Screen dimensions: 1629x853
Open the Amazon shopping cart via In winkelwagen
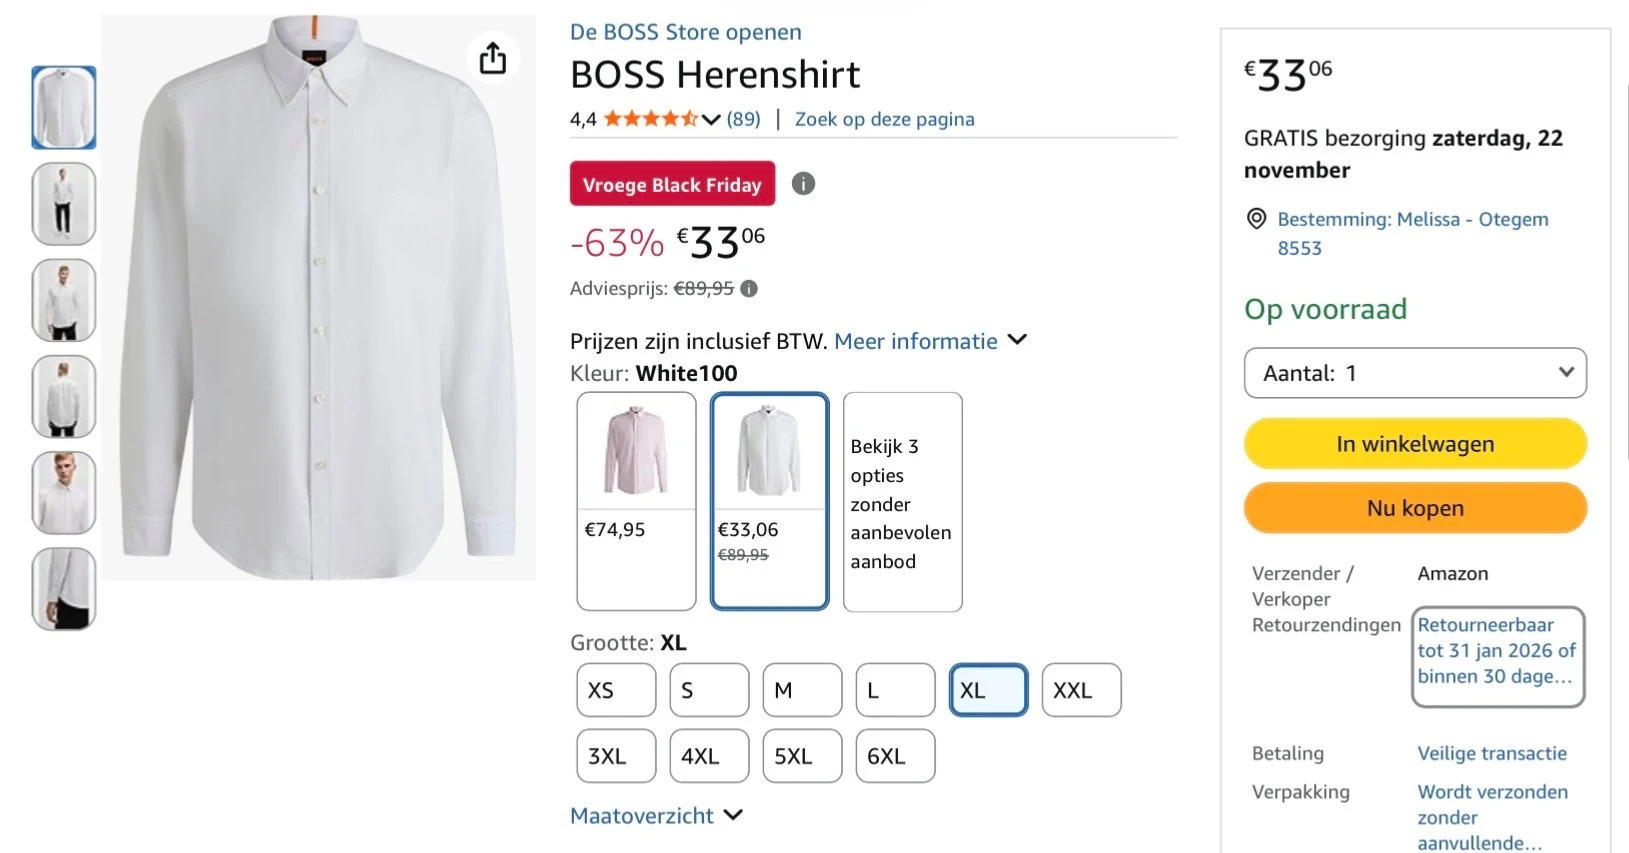click(1414, 443)
